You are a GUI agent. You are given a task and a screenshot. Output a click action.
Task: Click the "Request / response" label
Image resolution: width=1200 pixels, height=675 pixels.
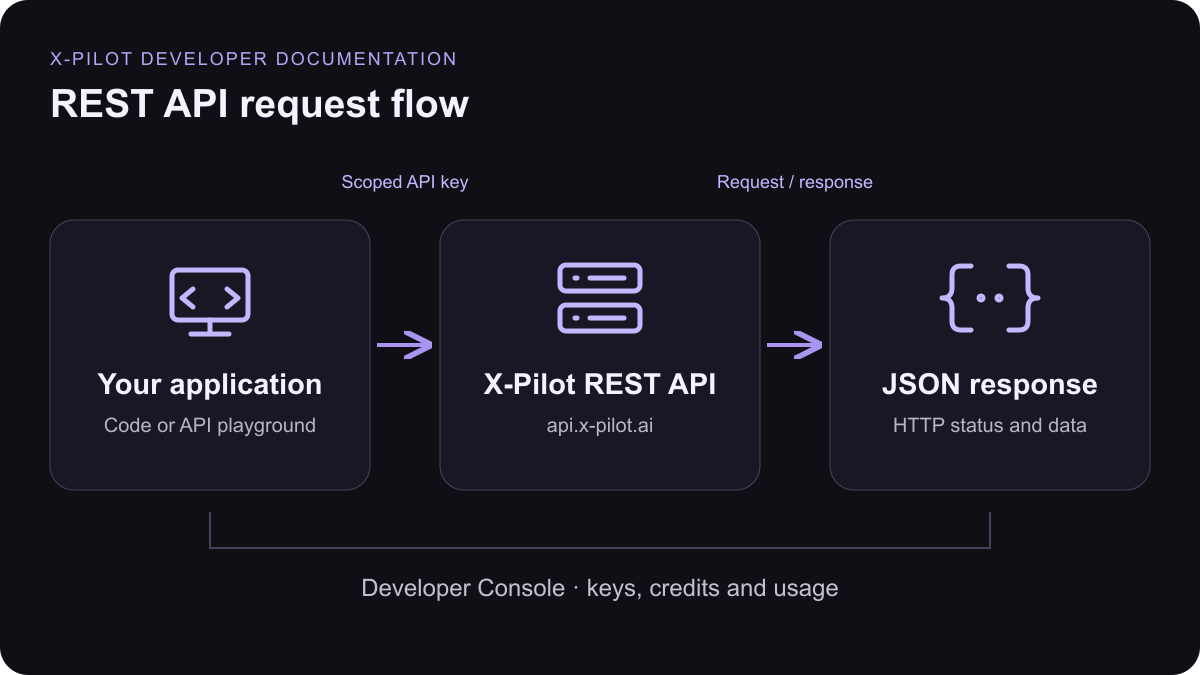tap(795, 182)
